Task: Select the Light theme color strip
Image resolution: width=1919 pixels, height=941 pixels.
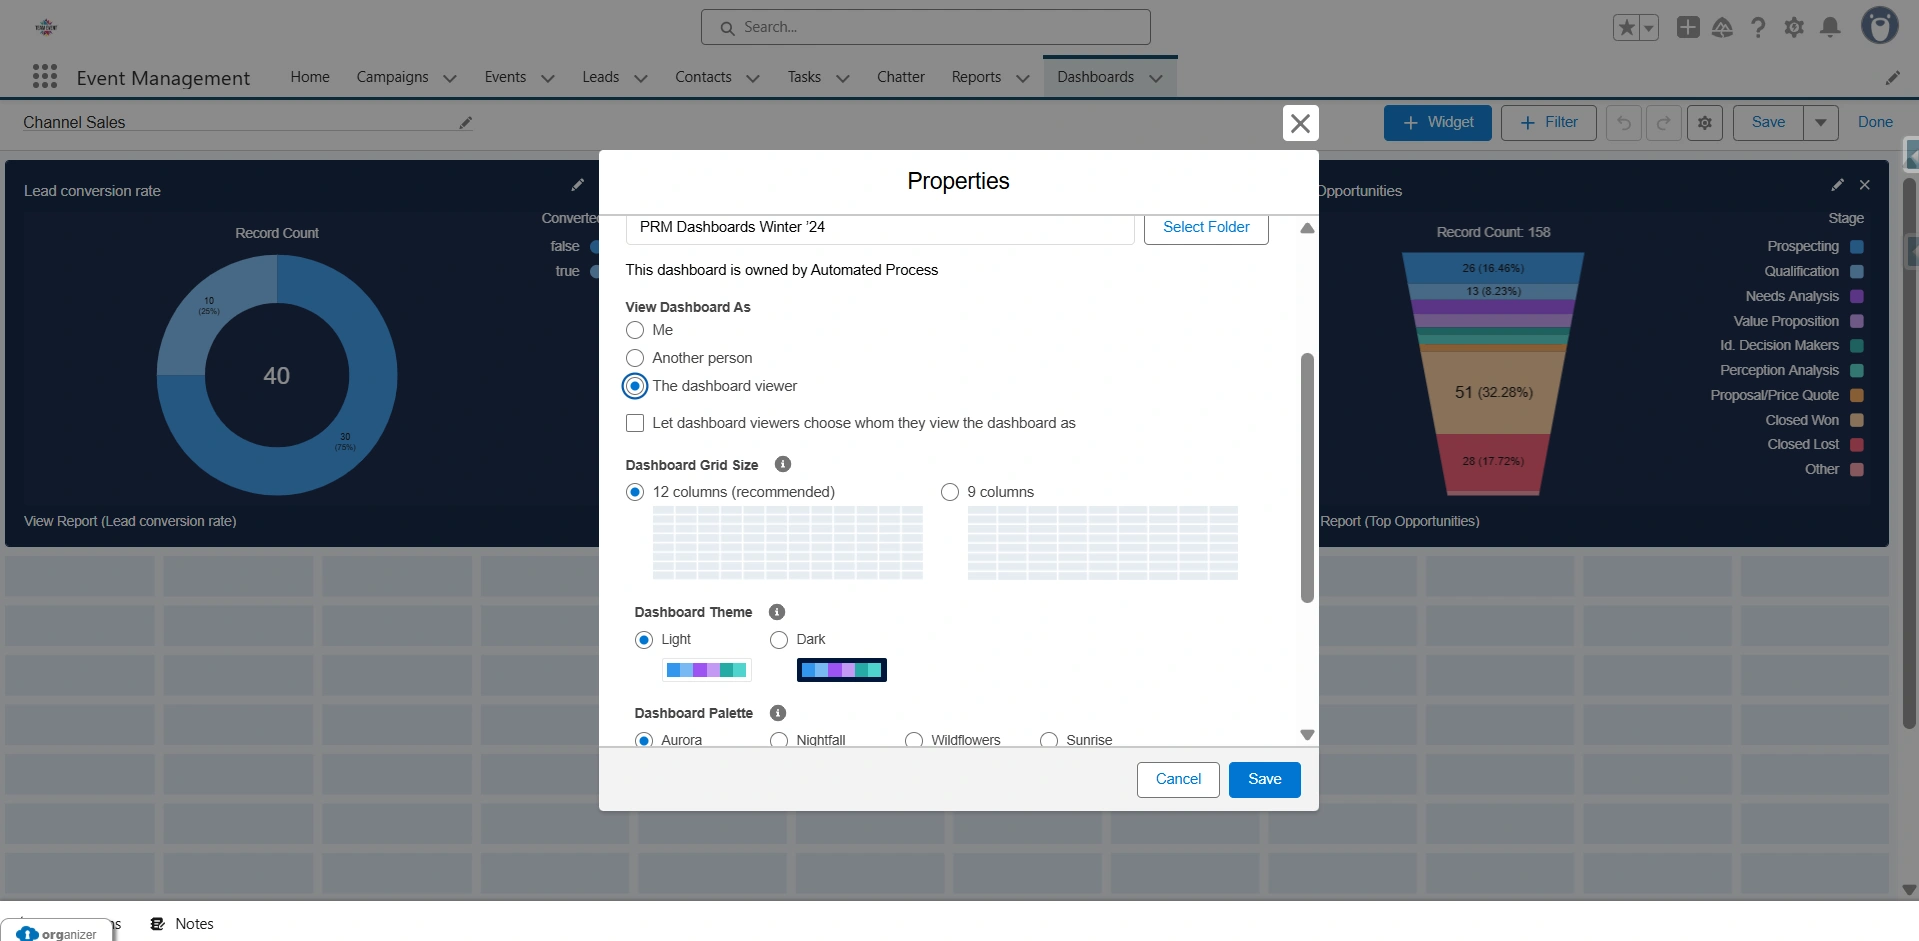Action: click(706, 669)
